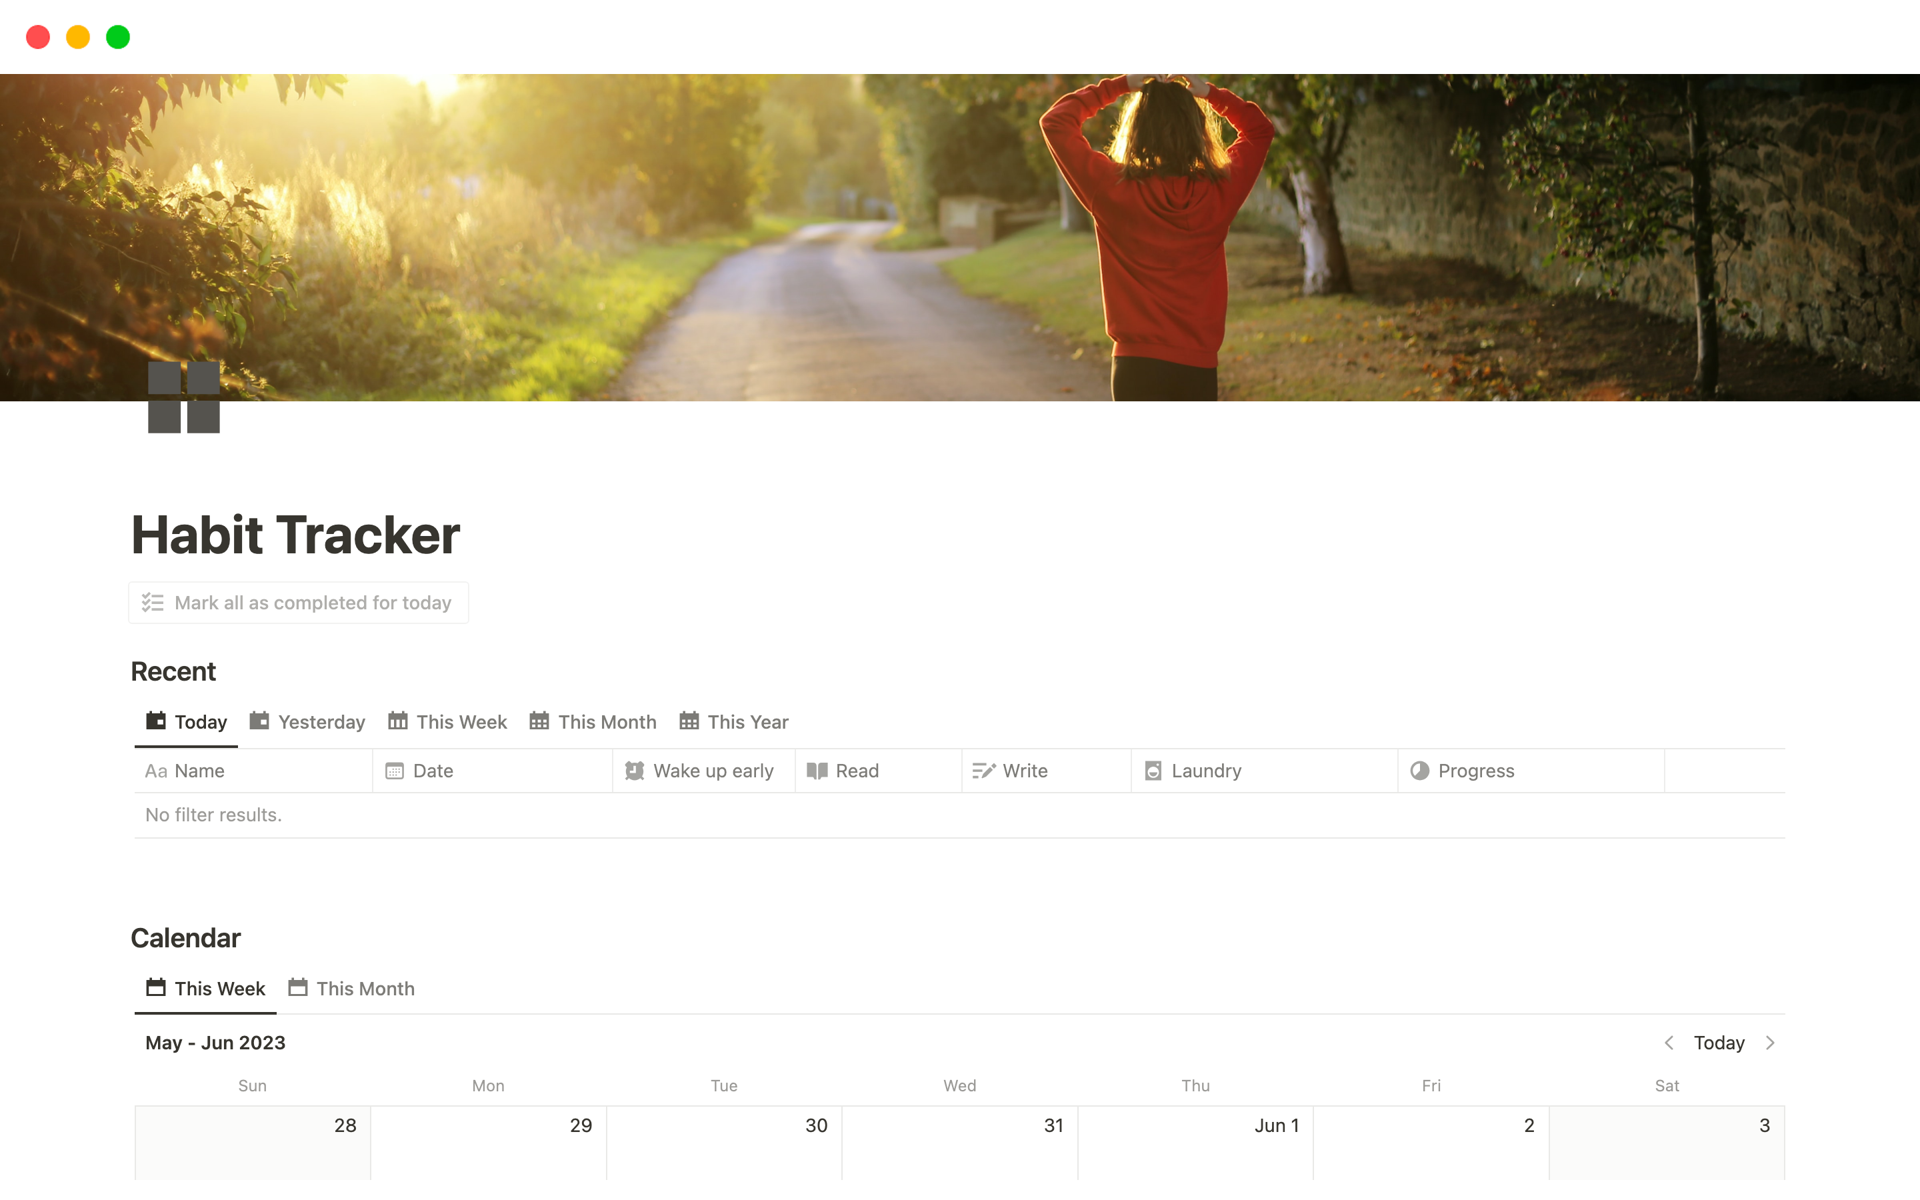
Task: Click the pencil icon beside Write column
Action: [984, 771]
